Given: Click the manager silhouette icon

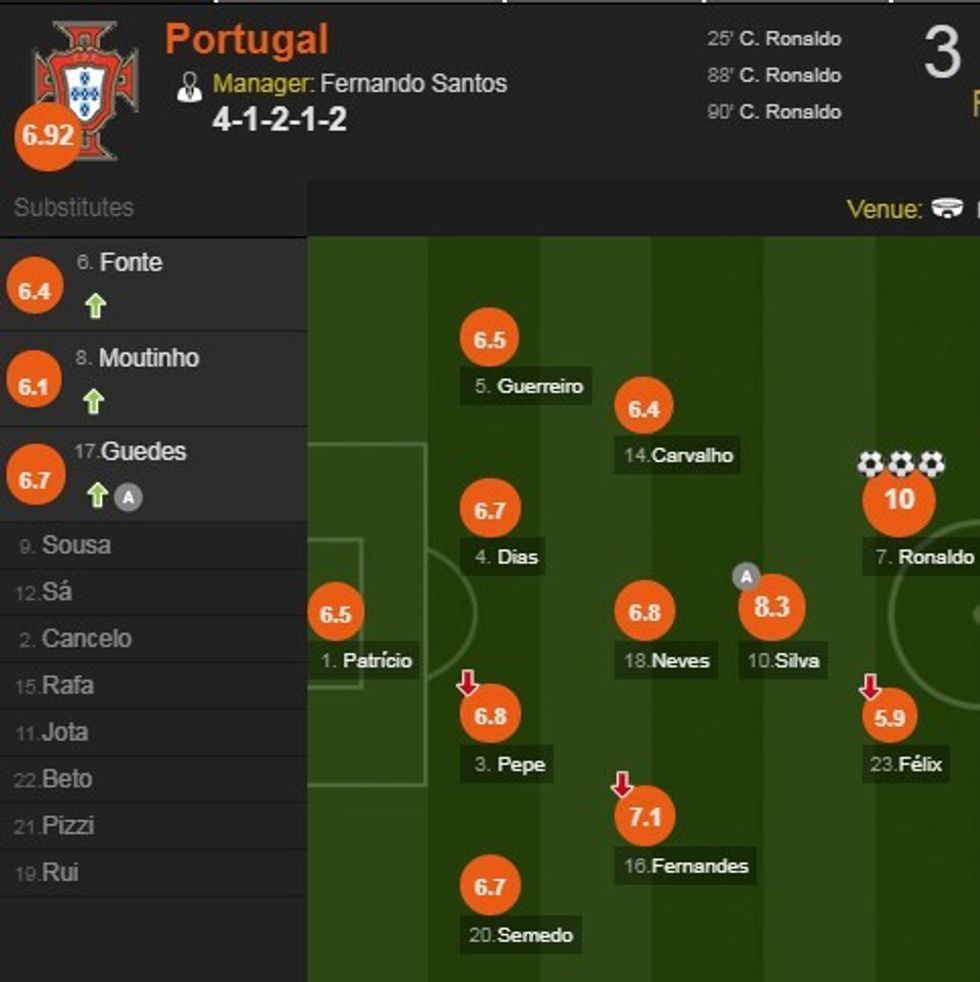Looking at the screenshot, I should coord(189,85).
